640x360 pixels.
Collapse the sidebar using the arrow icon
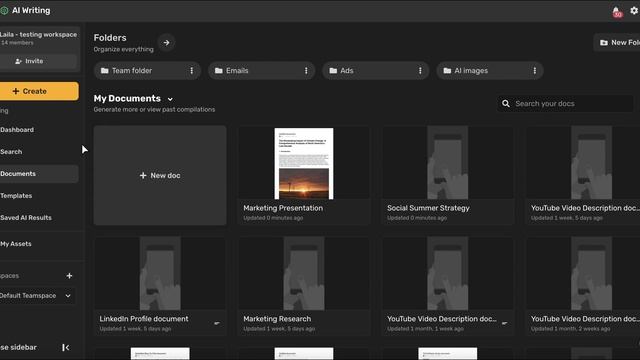65,347
